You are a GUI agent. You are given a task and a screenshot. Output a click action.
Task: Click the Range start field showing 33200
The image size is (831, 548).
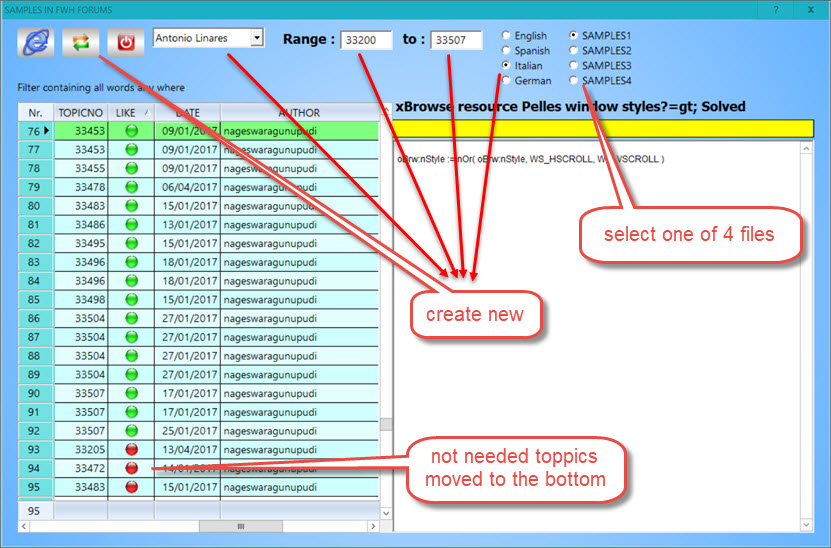coord(366,40)
